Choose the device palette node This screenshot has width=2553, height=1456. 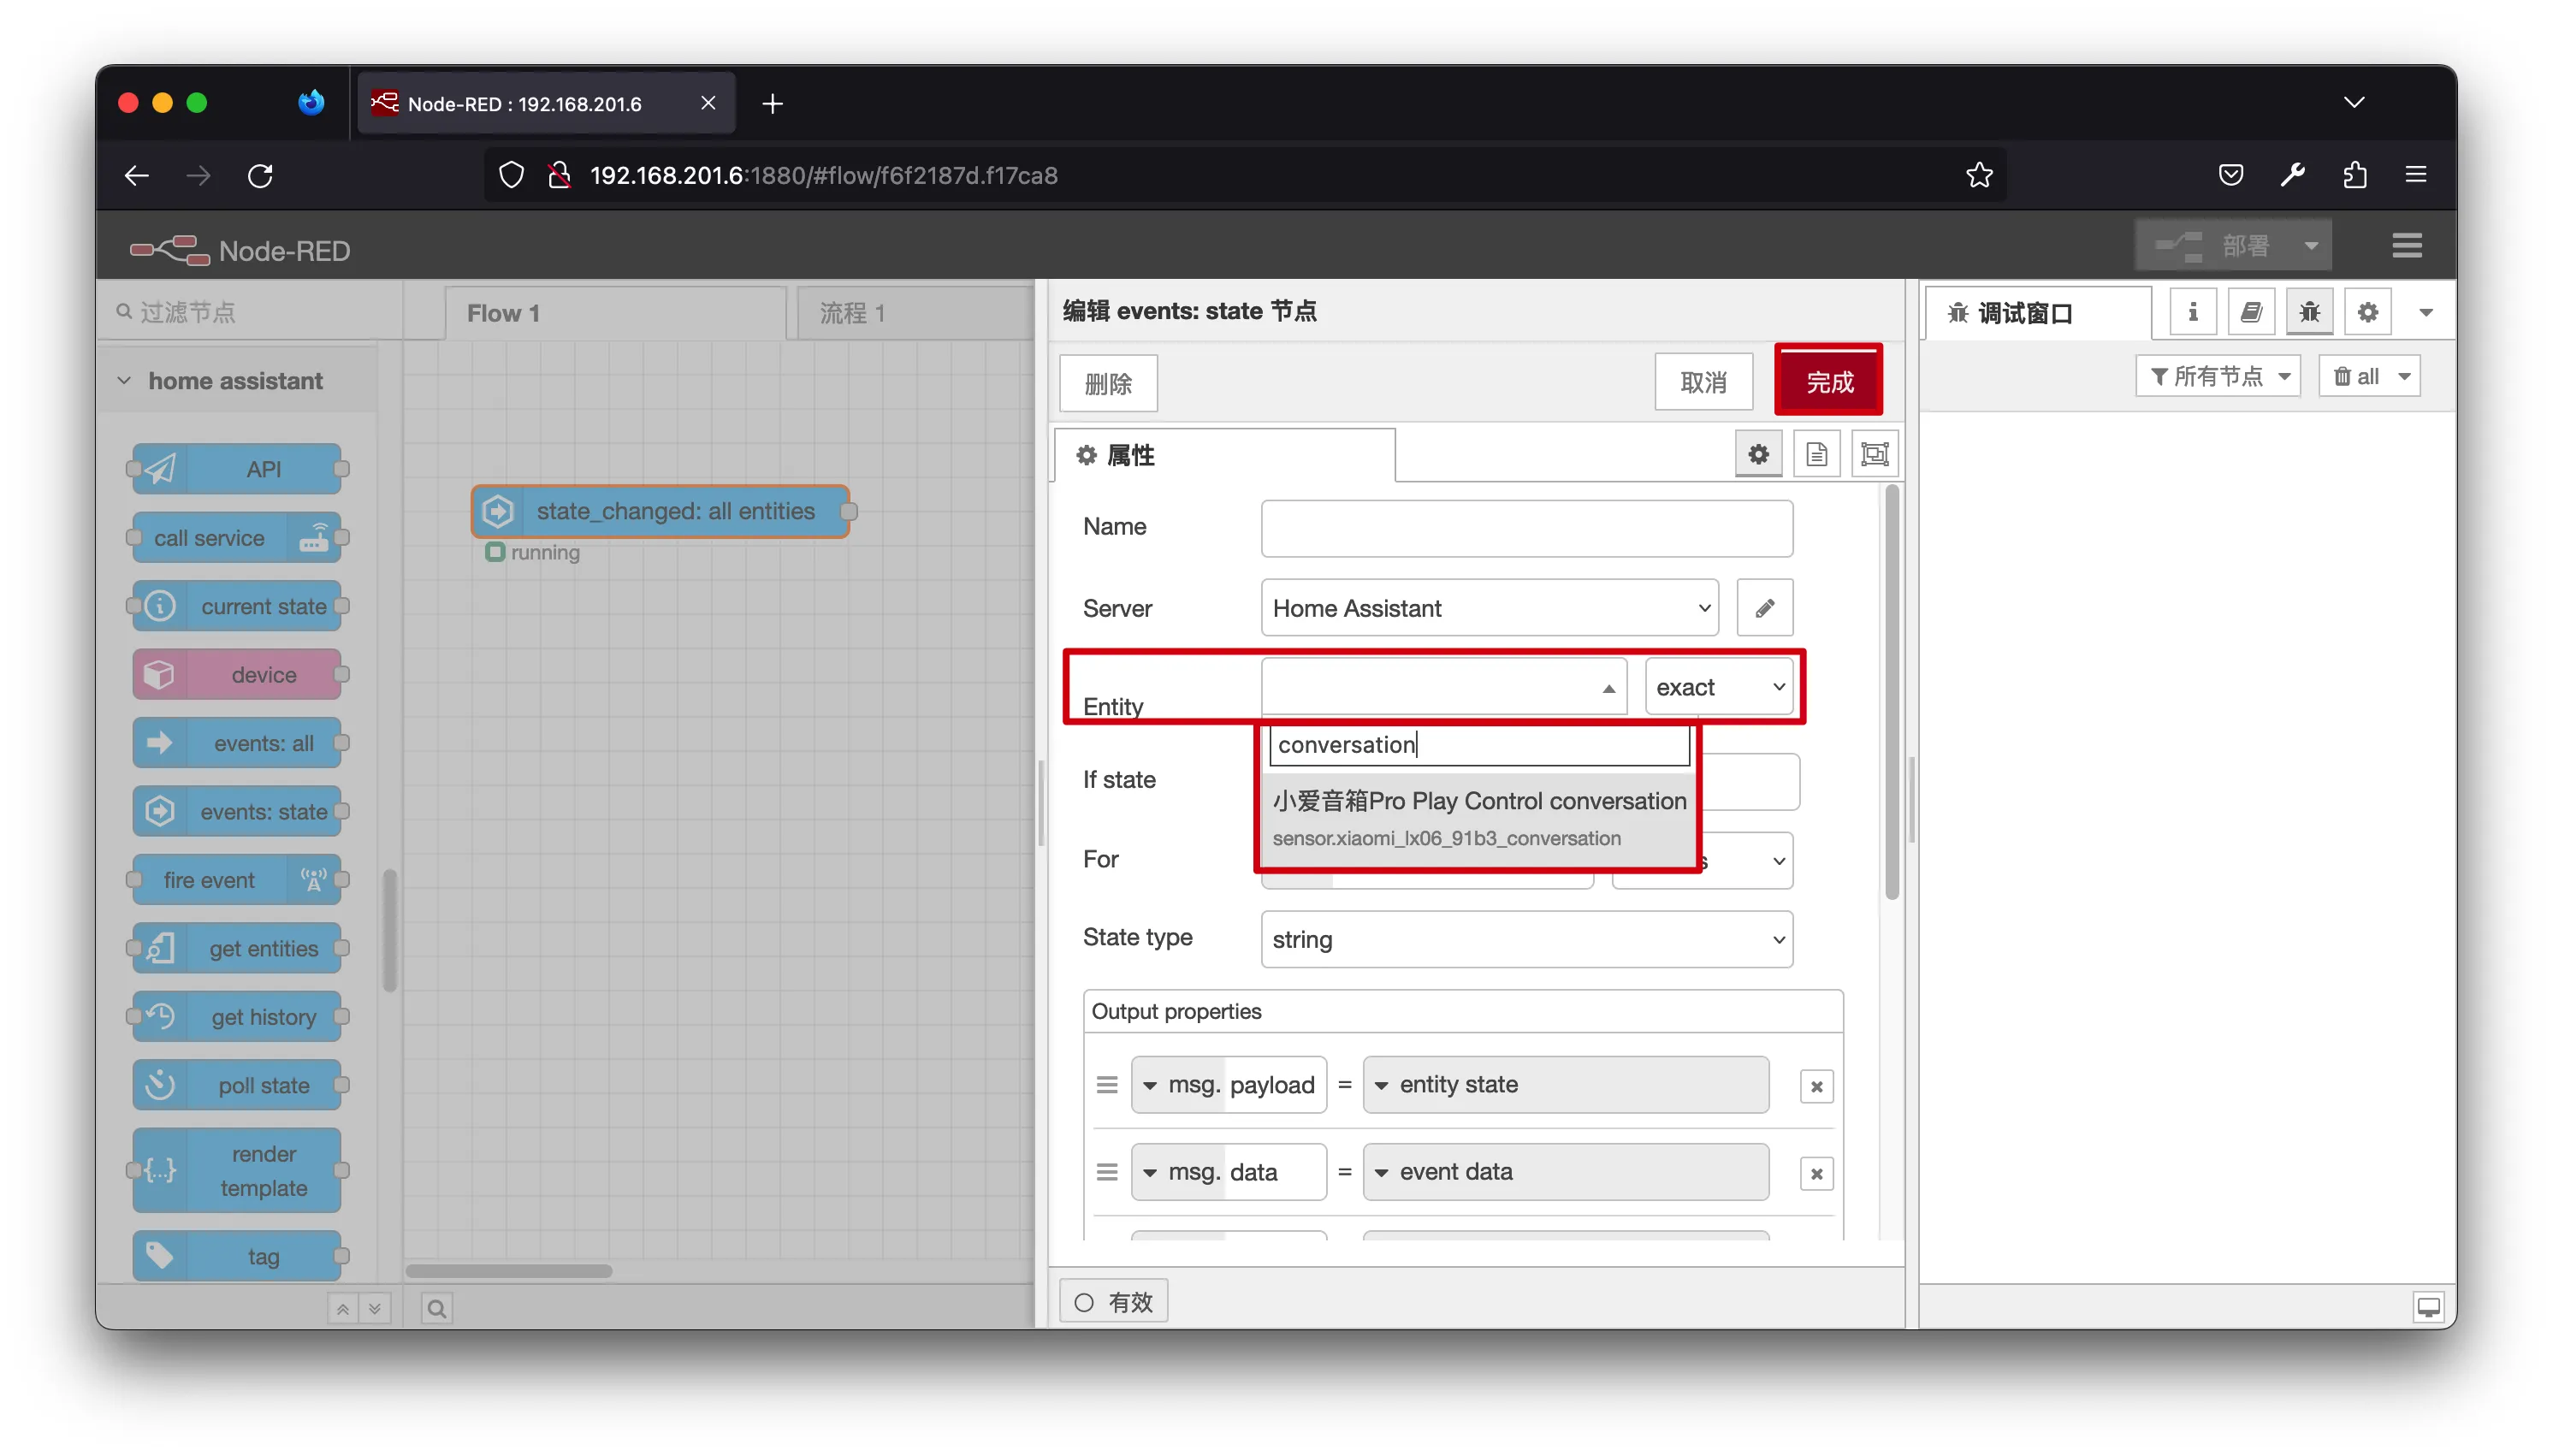click(237, 675)
